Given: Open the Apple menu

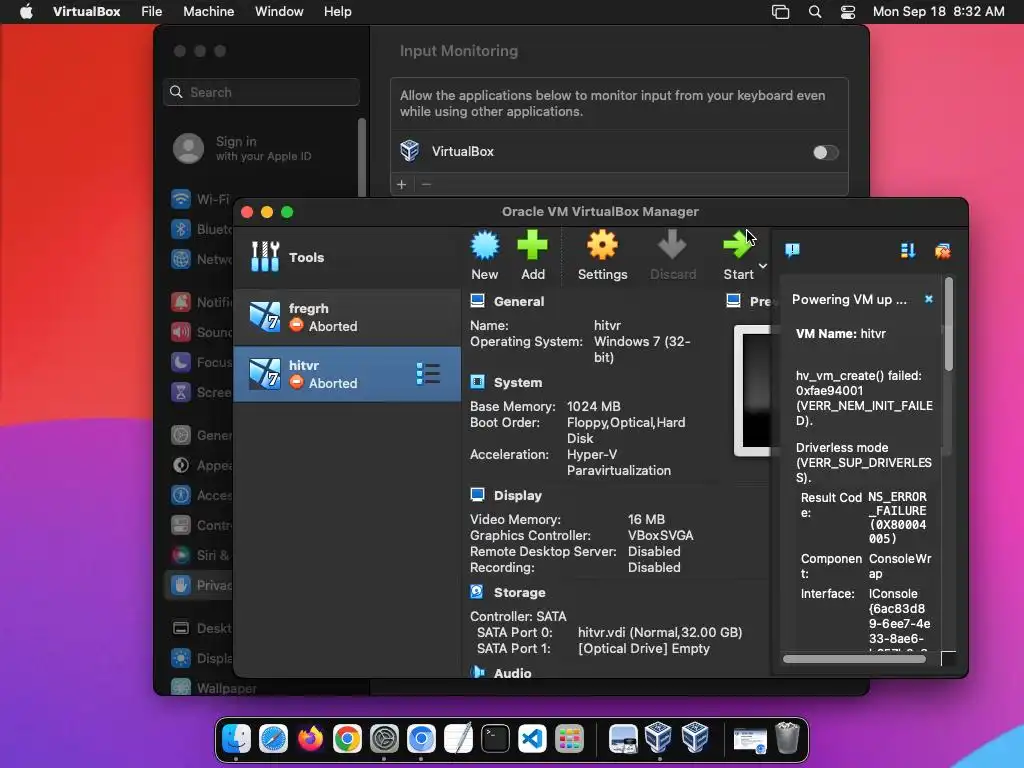Looking at the screenshot, I should coord(26,12).
